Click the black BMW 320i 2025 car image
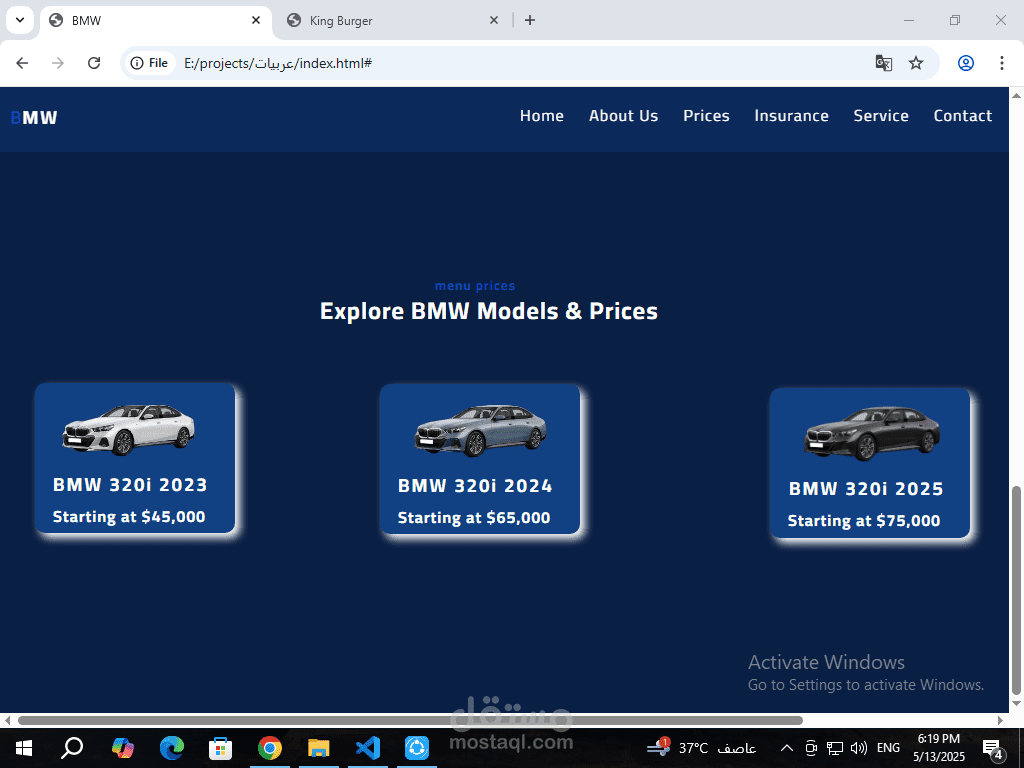Screen dimensions: 1024x768 pyautogui.click(x=872, y=434)
